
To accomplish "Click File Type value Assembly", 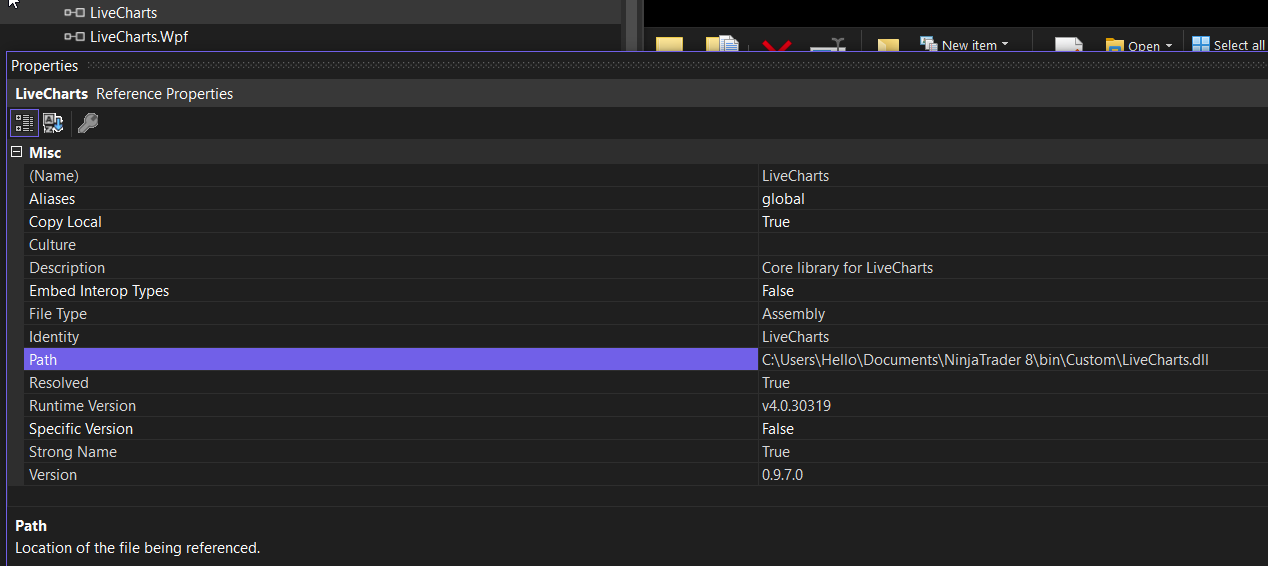I will tap(793, 314).
